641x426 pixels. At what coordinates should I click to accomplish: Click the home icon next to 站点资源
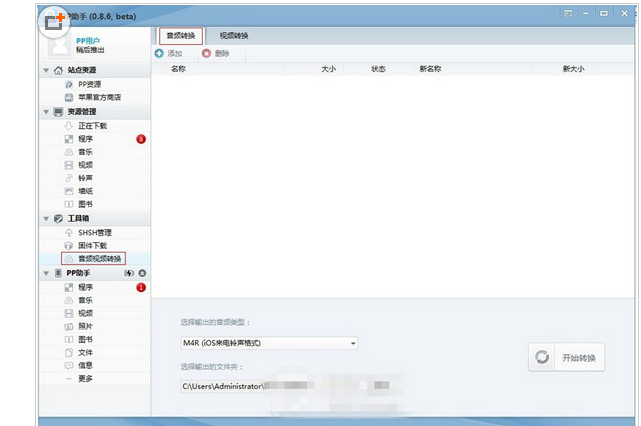(x=58, y=70)
